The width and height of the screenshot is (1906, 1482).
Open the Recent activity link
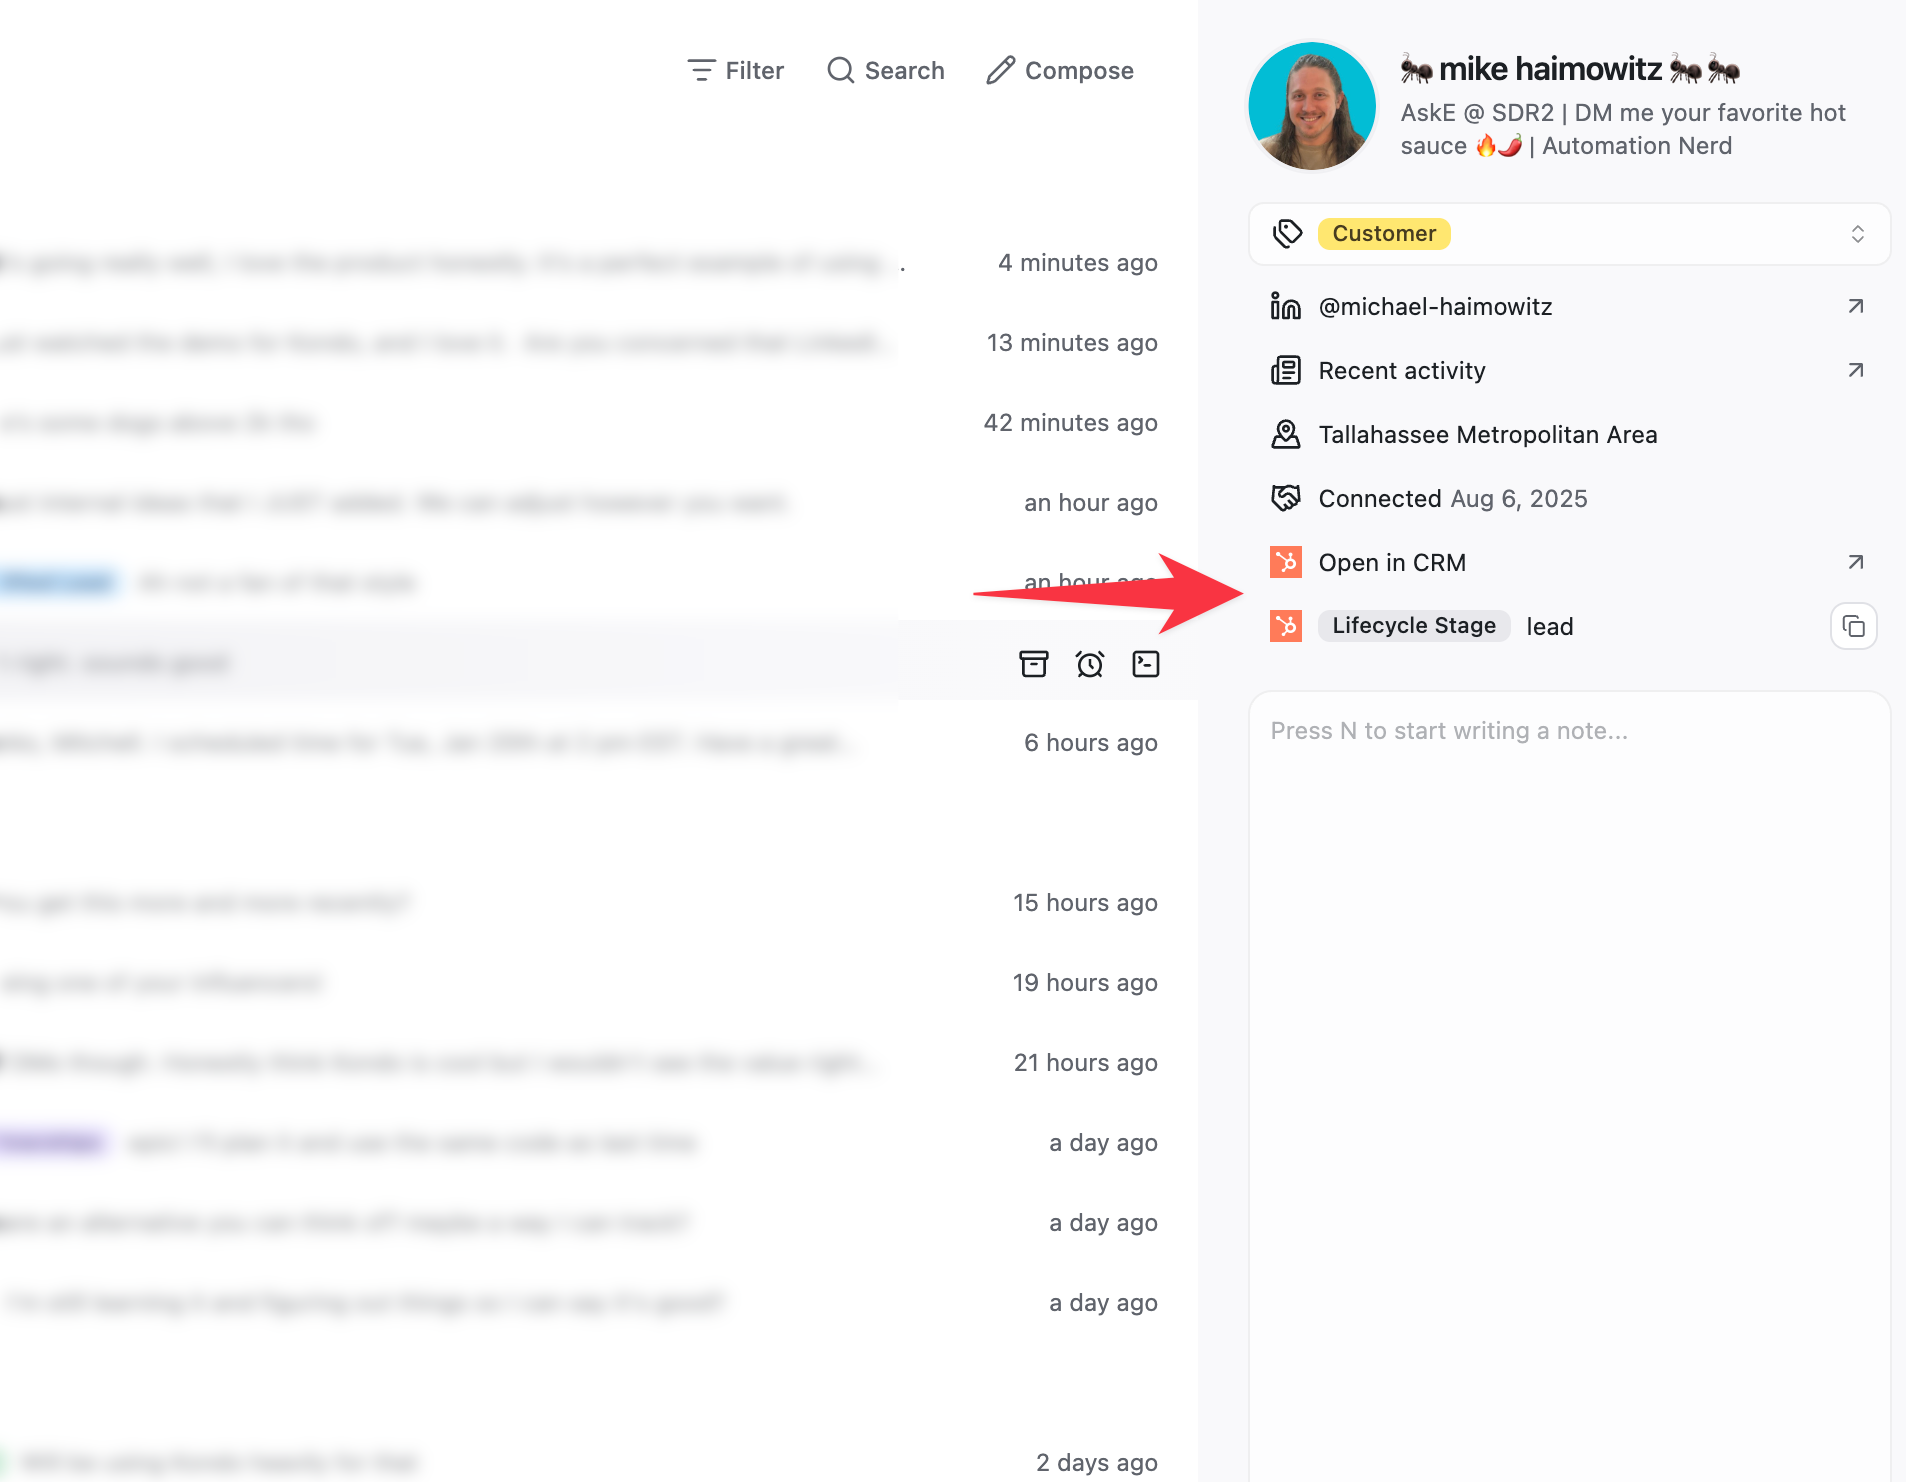point(1401,370)
